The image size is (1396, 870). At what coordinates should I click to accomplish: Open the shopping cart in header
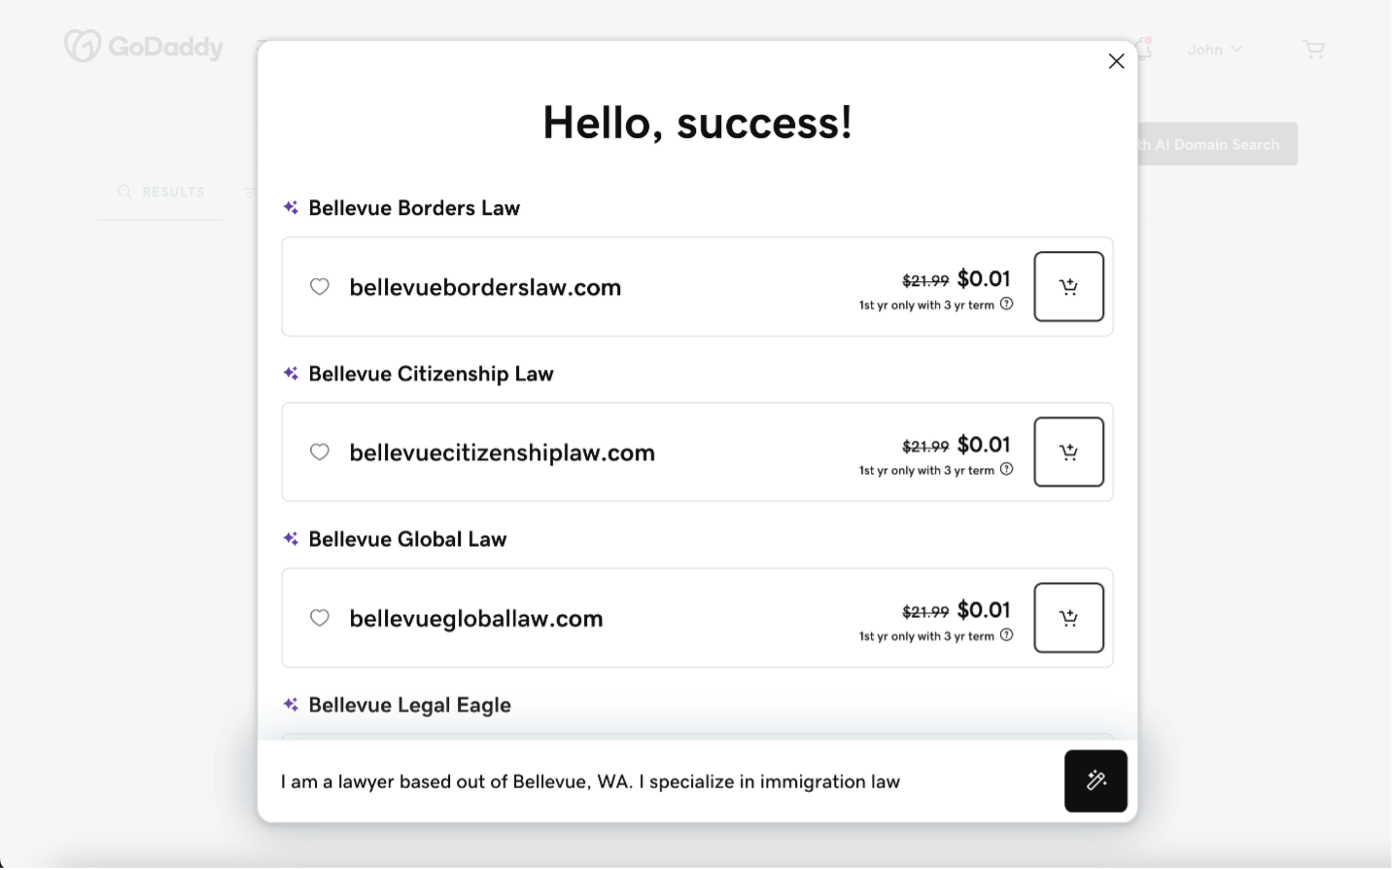pos(1313,49)
